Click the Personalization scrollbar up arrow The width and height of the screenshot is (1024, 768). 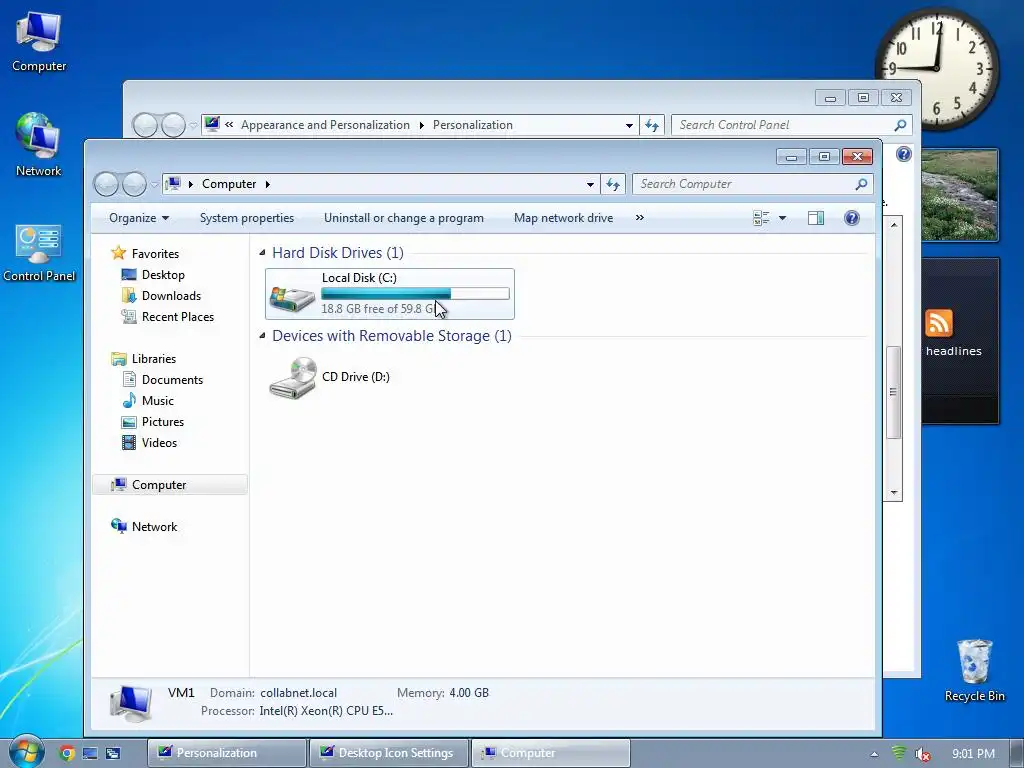(894, 225)
